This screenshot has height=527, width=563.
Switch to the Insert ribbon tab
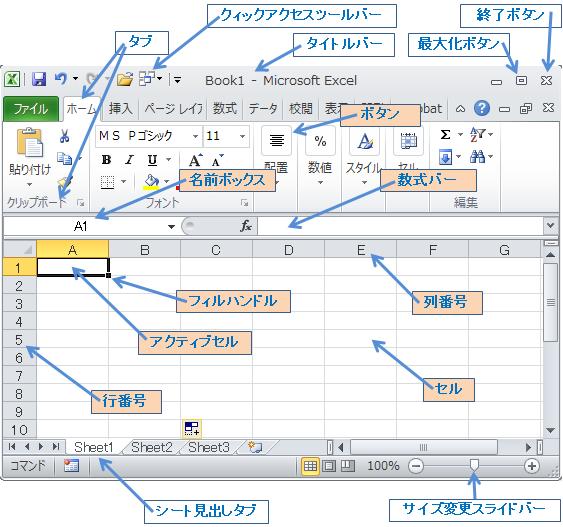pos(121,108)
